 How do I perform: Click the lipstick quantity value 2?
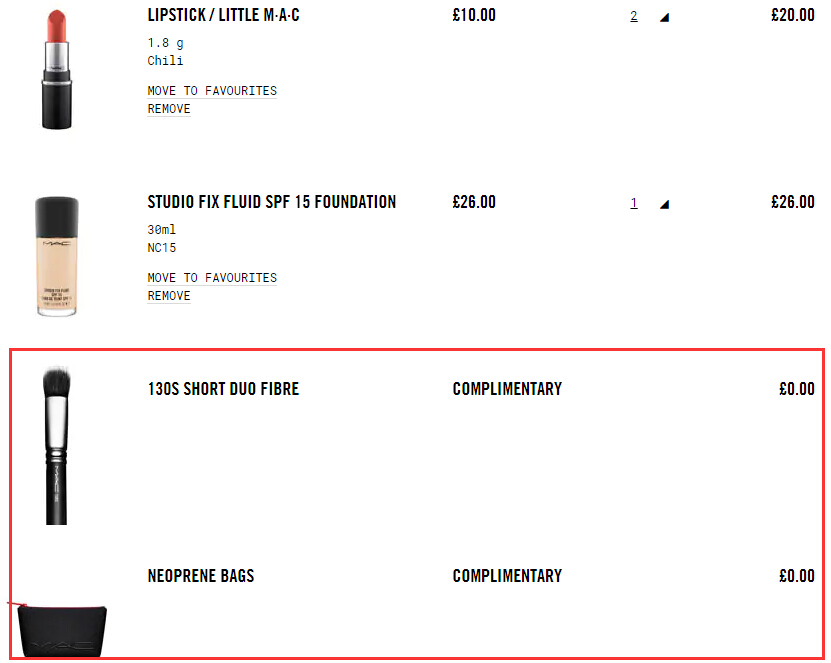634,16
